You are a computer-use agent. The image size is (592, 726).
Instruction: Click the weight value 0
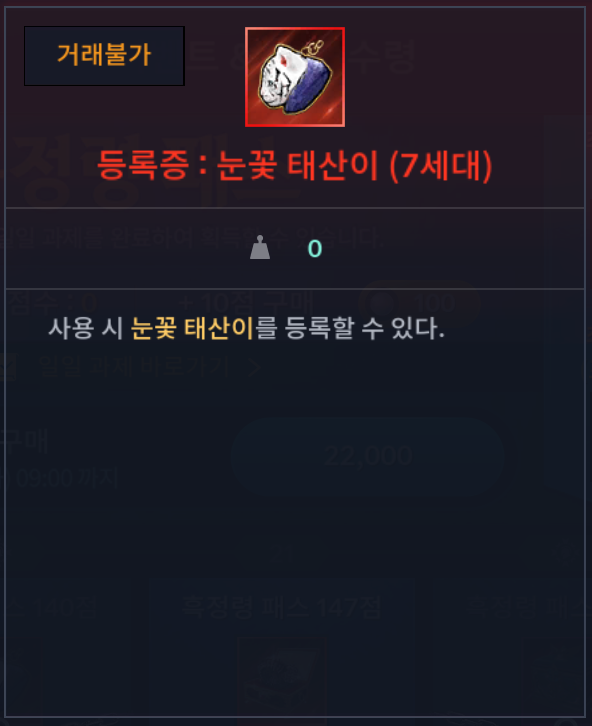pyautogui.click(x=315, y=249)
